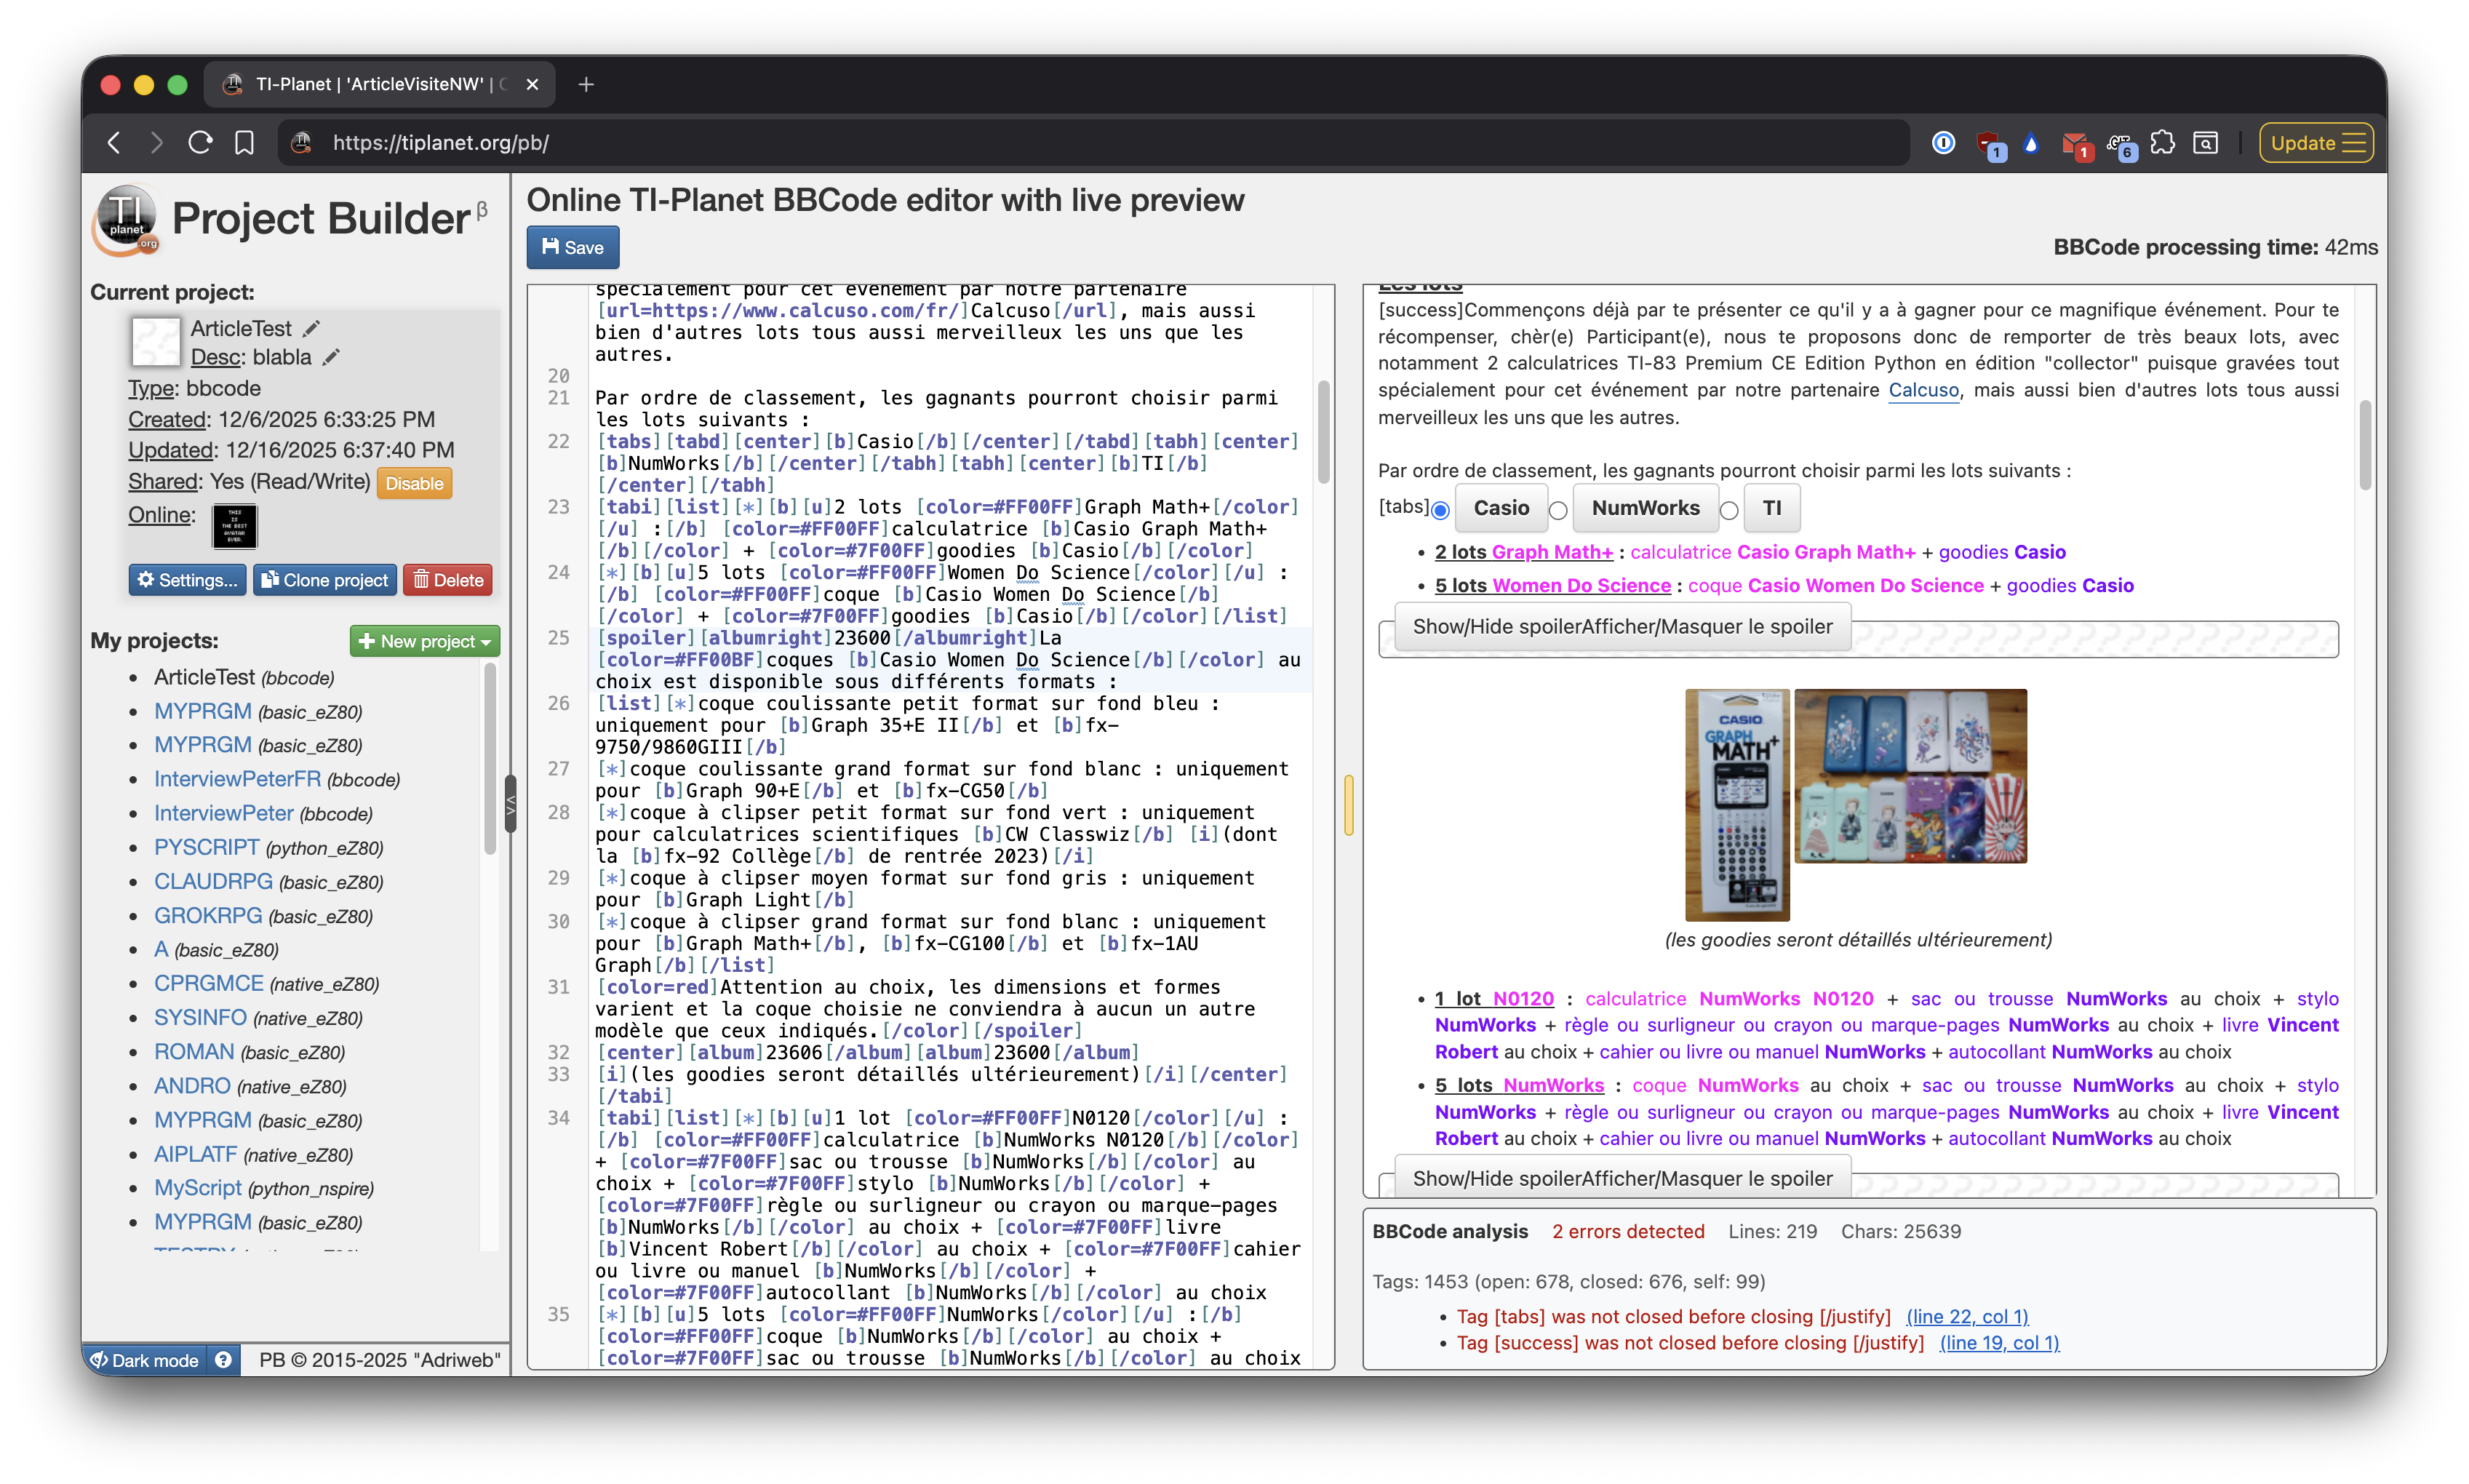
Task: Select the TI radio button in preview
Action: click(1729, 511)
